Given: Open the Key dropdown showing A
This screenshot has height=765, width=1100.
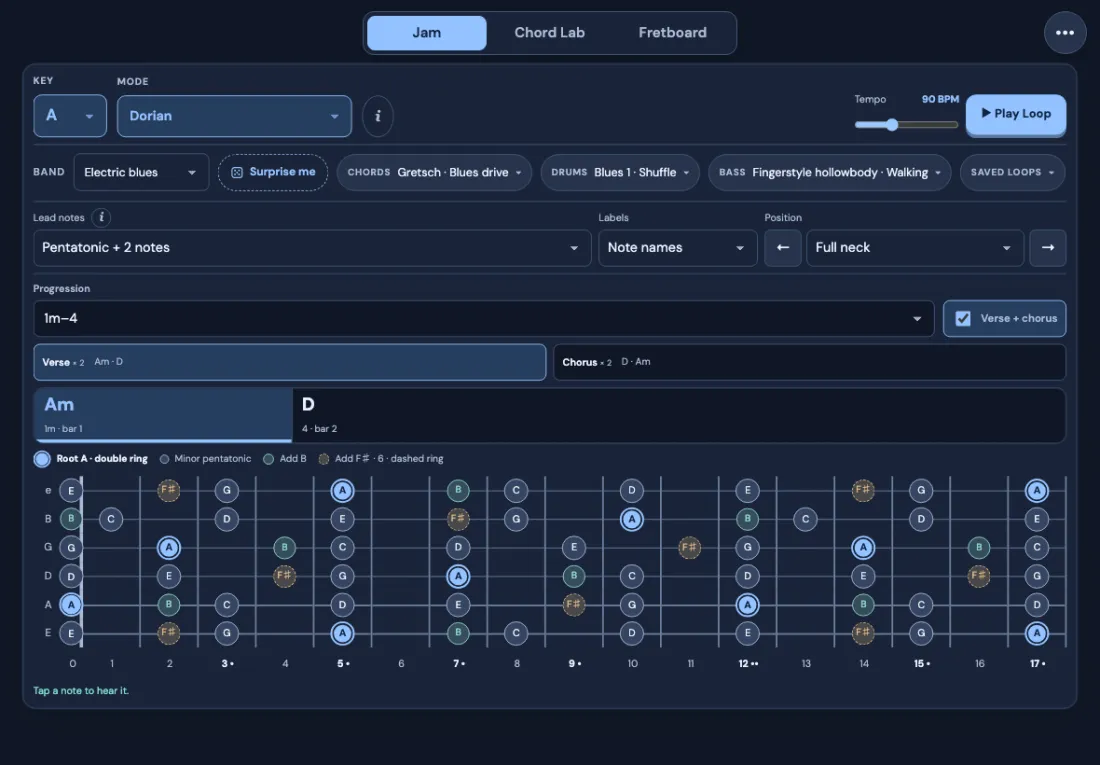Looking at the screenshot, I should click(x=70, y=116).
